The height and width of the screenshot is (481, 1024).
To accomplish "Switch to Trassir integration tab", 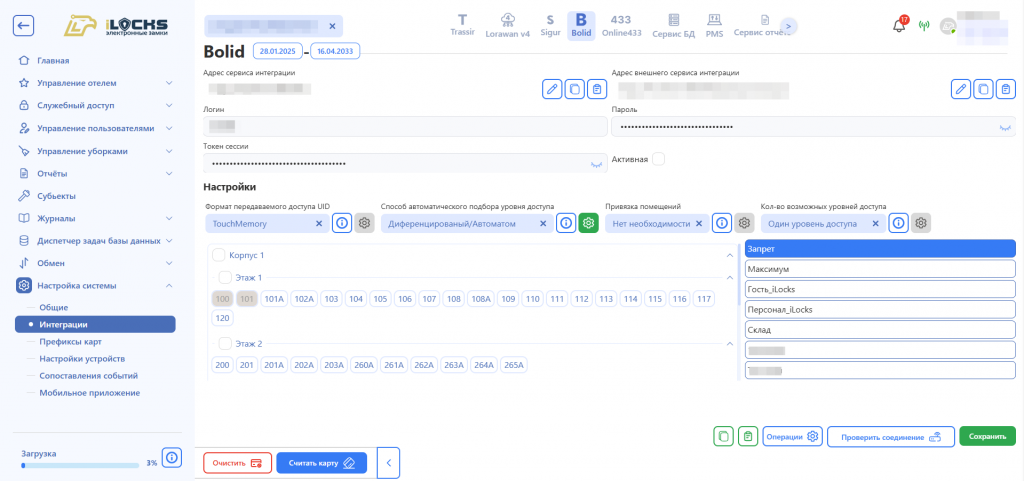I will pyautogui.click(x=462, y=25).
